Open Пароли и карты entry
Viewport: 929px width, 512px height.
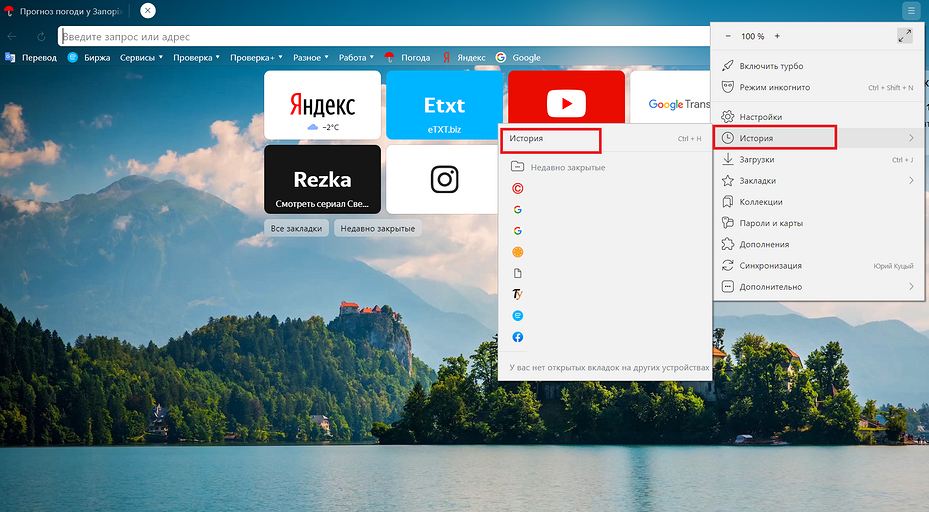pos(818,223)
